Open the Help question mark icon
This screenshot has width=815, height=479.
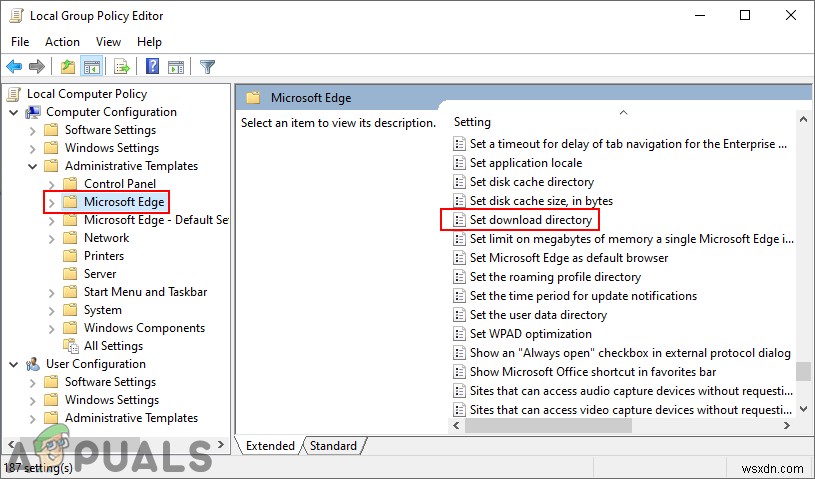(152, 66)
